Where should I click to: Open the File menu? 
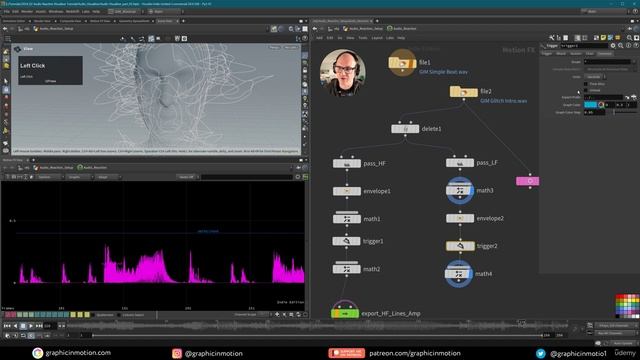(7, 11)
